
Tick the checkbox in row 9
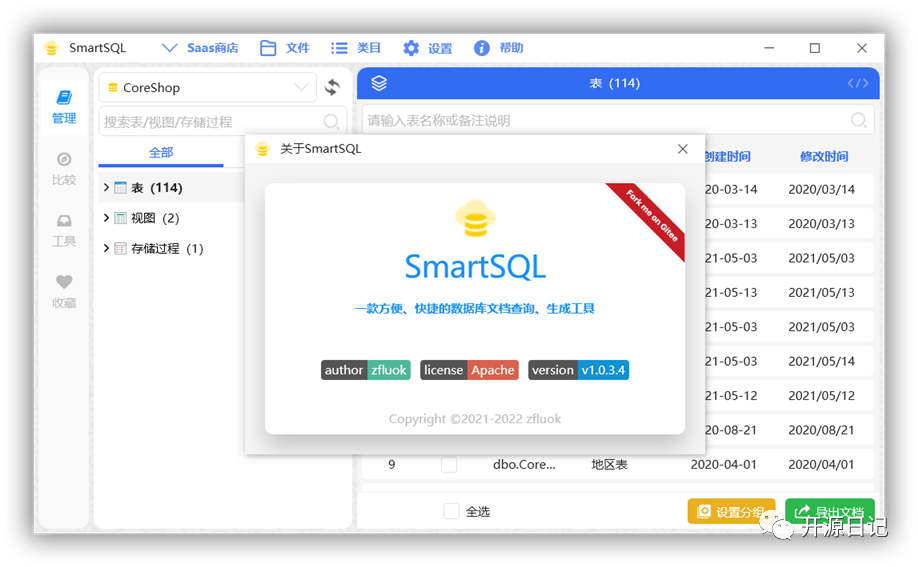pyautogui.click(x=449, y=464)
